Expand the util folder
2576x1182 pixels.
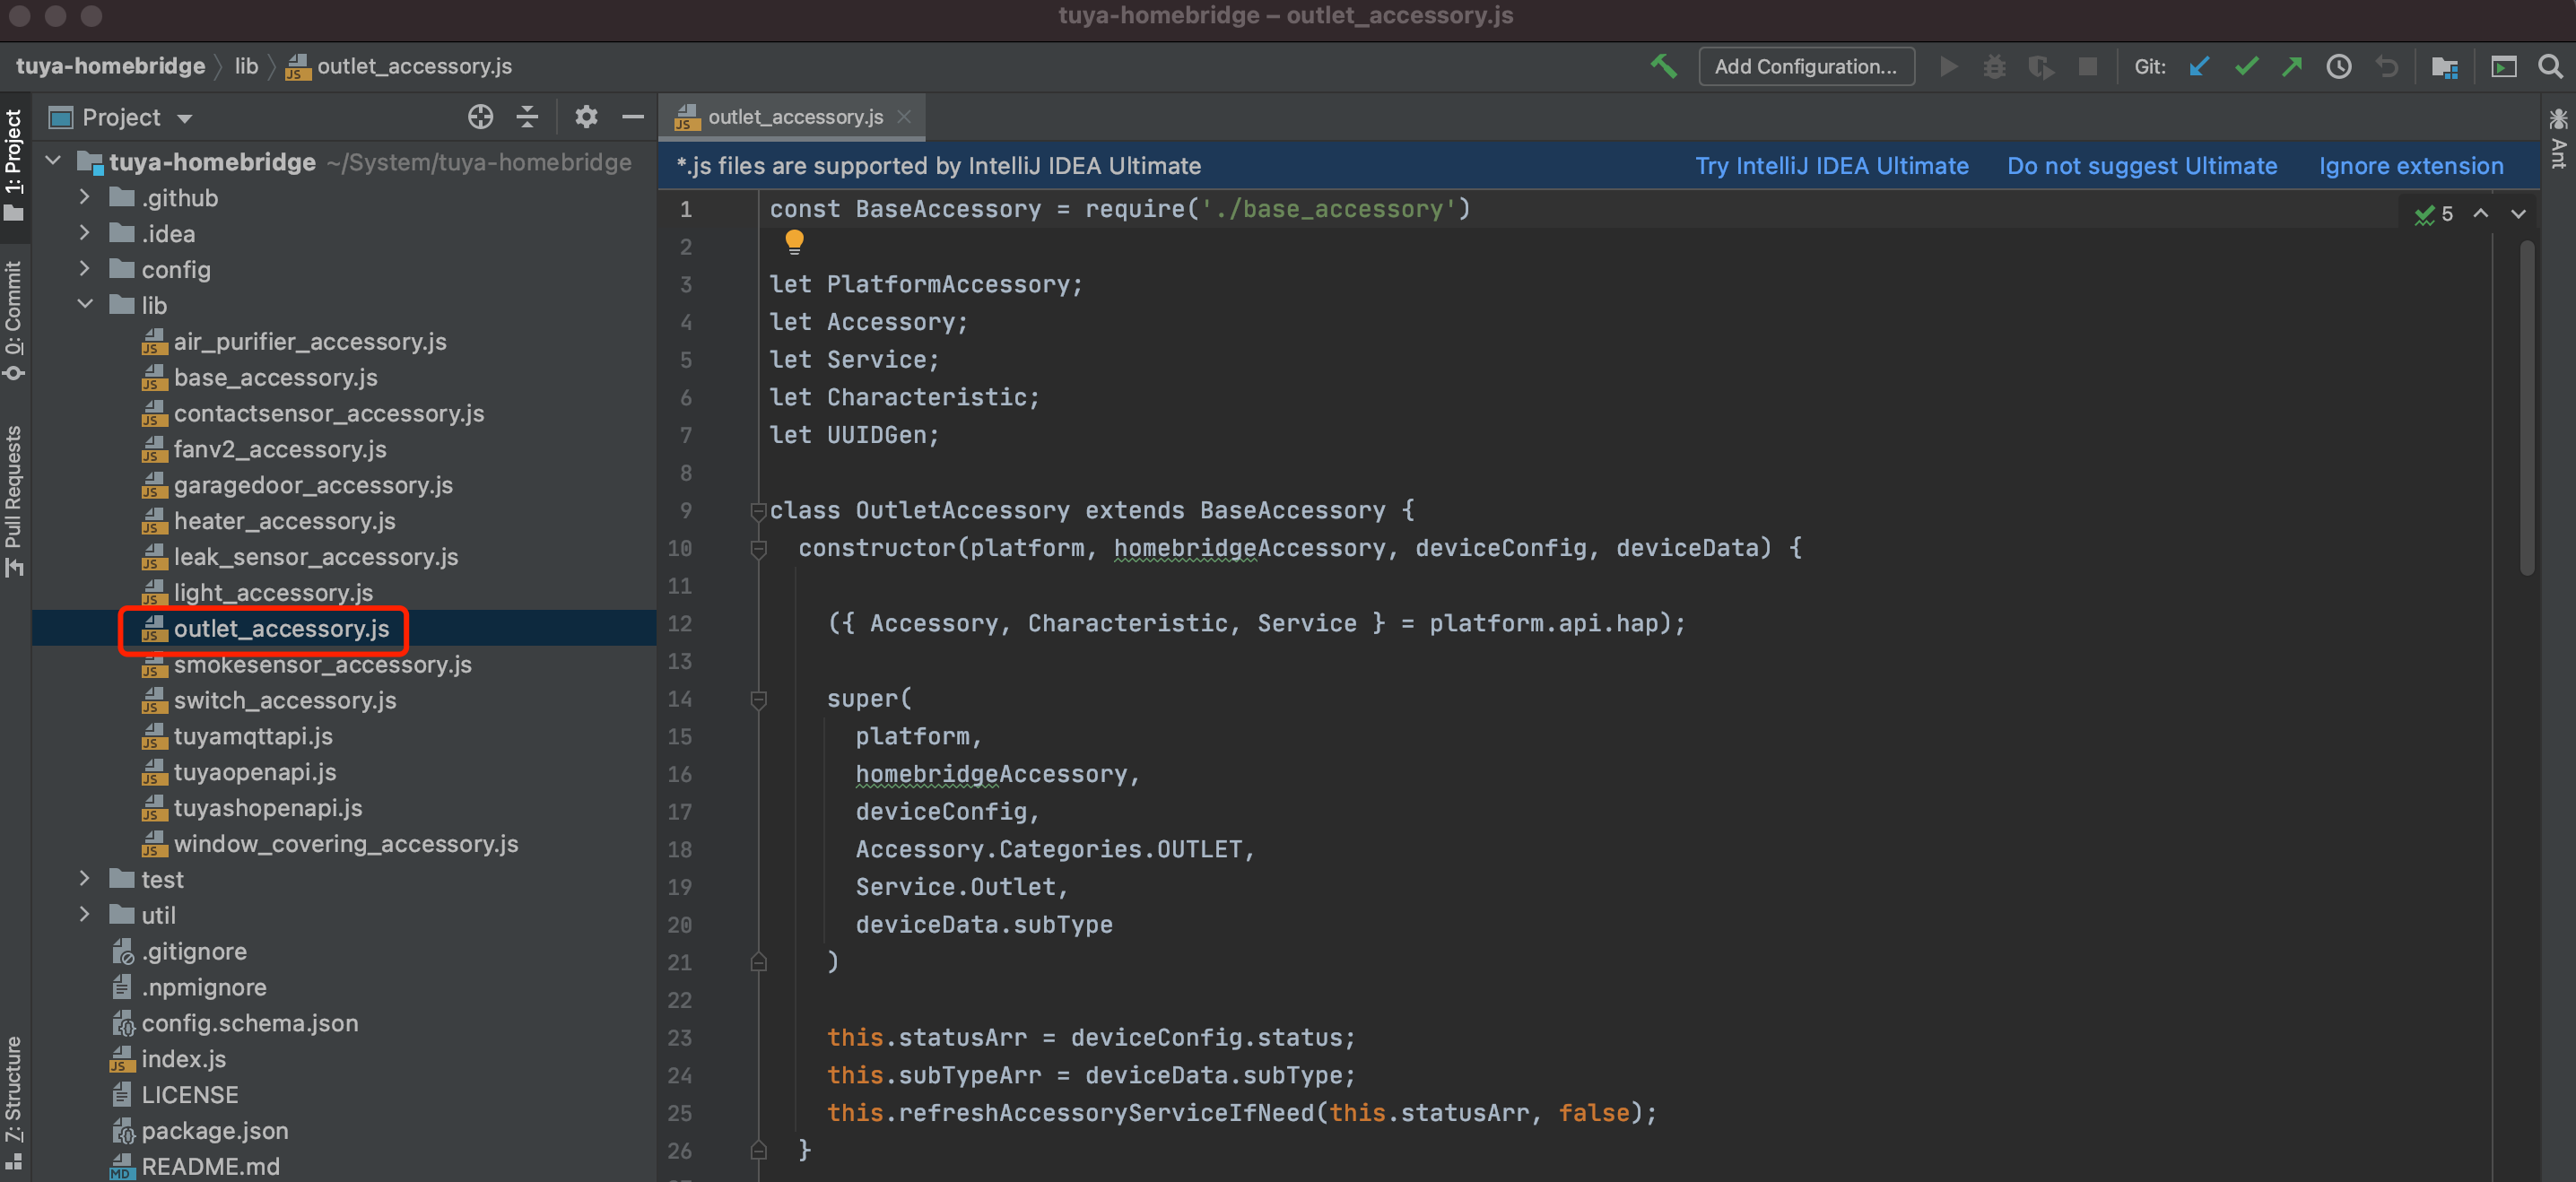point(85,915)
